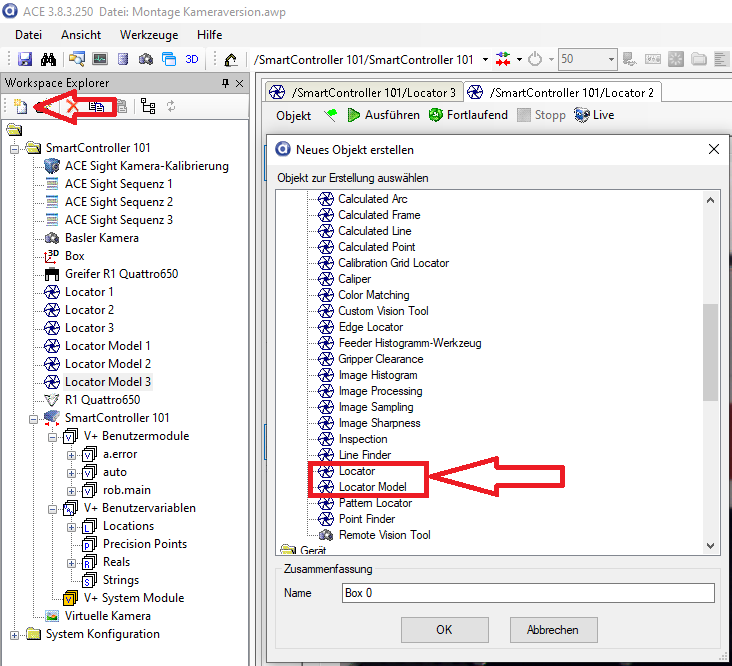Select Greifer R1 Quattro650 in the tree
The width and height of the screenshot is (732, 666).
pos(121,274)
